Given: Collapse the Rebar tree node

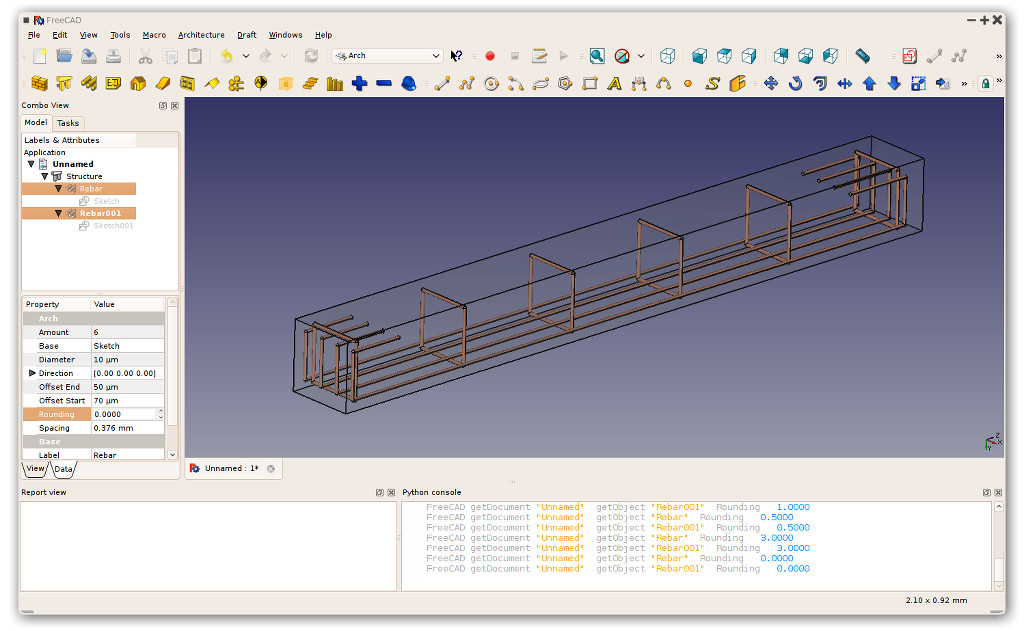Looking at the screenshot, I should click(58, 189).
